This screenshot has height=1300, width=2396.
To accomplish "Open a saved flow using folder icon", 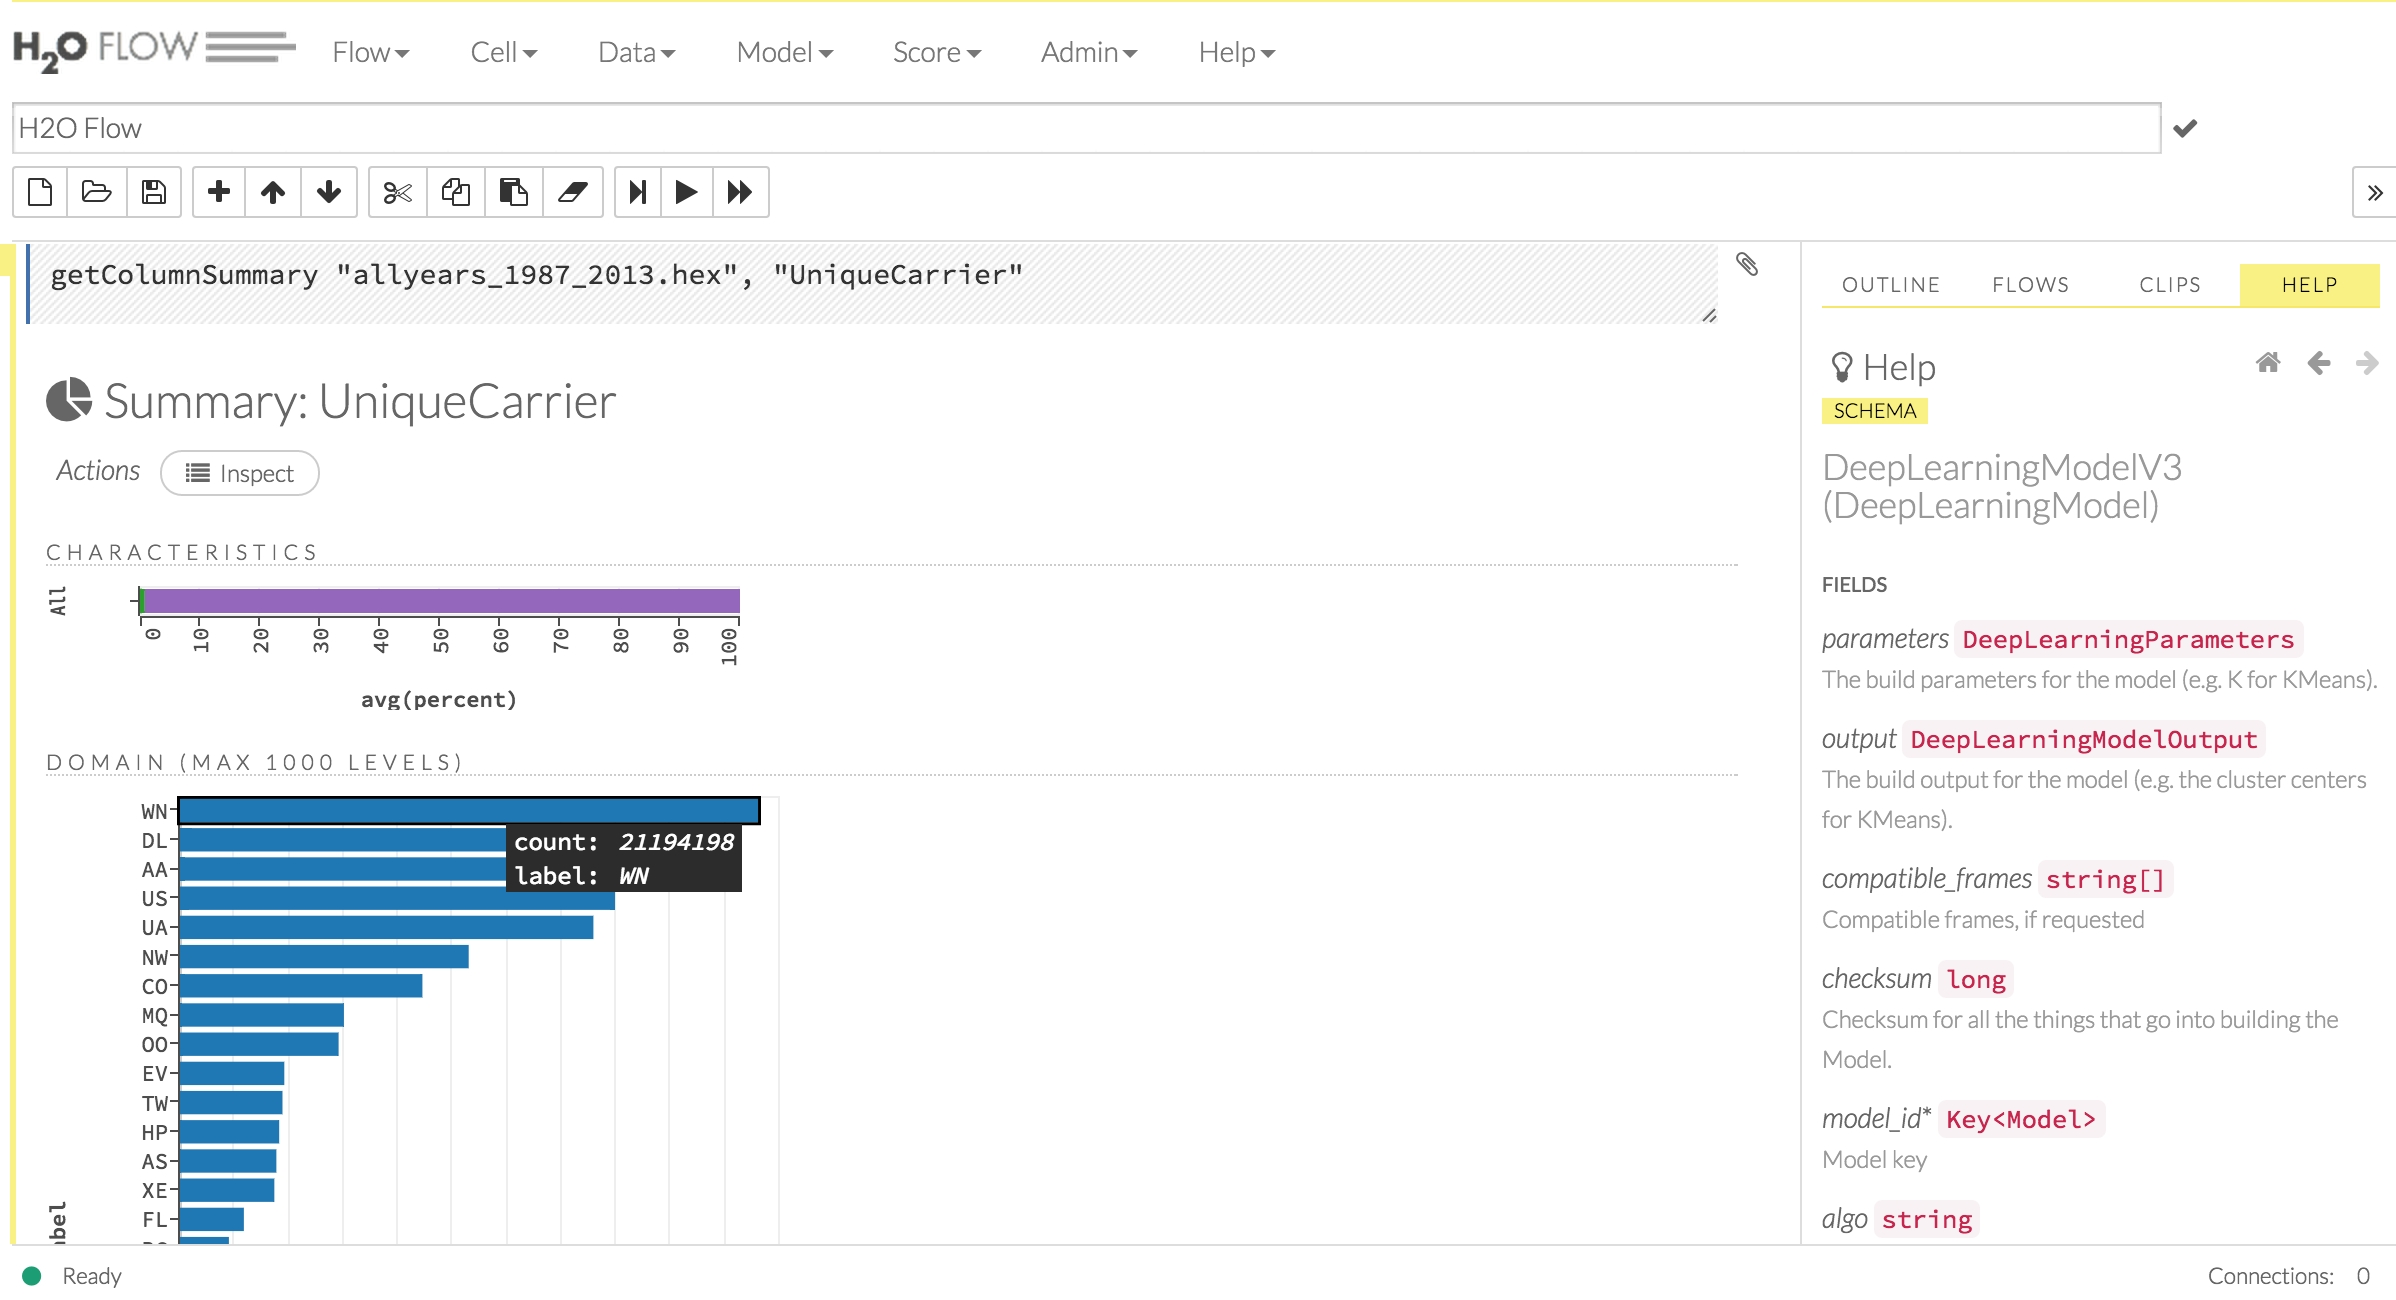I will (x=97, y=192).
